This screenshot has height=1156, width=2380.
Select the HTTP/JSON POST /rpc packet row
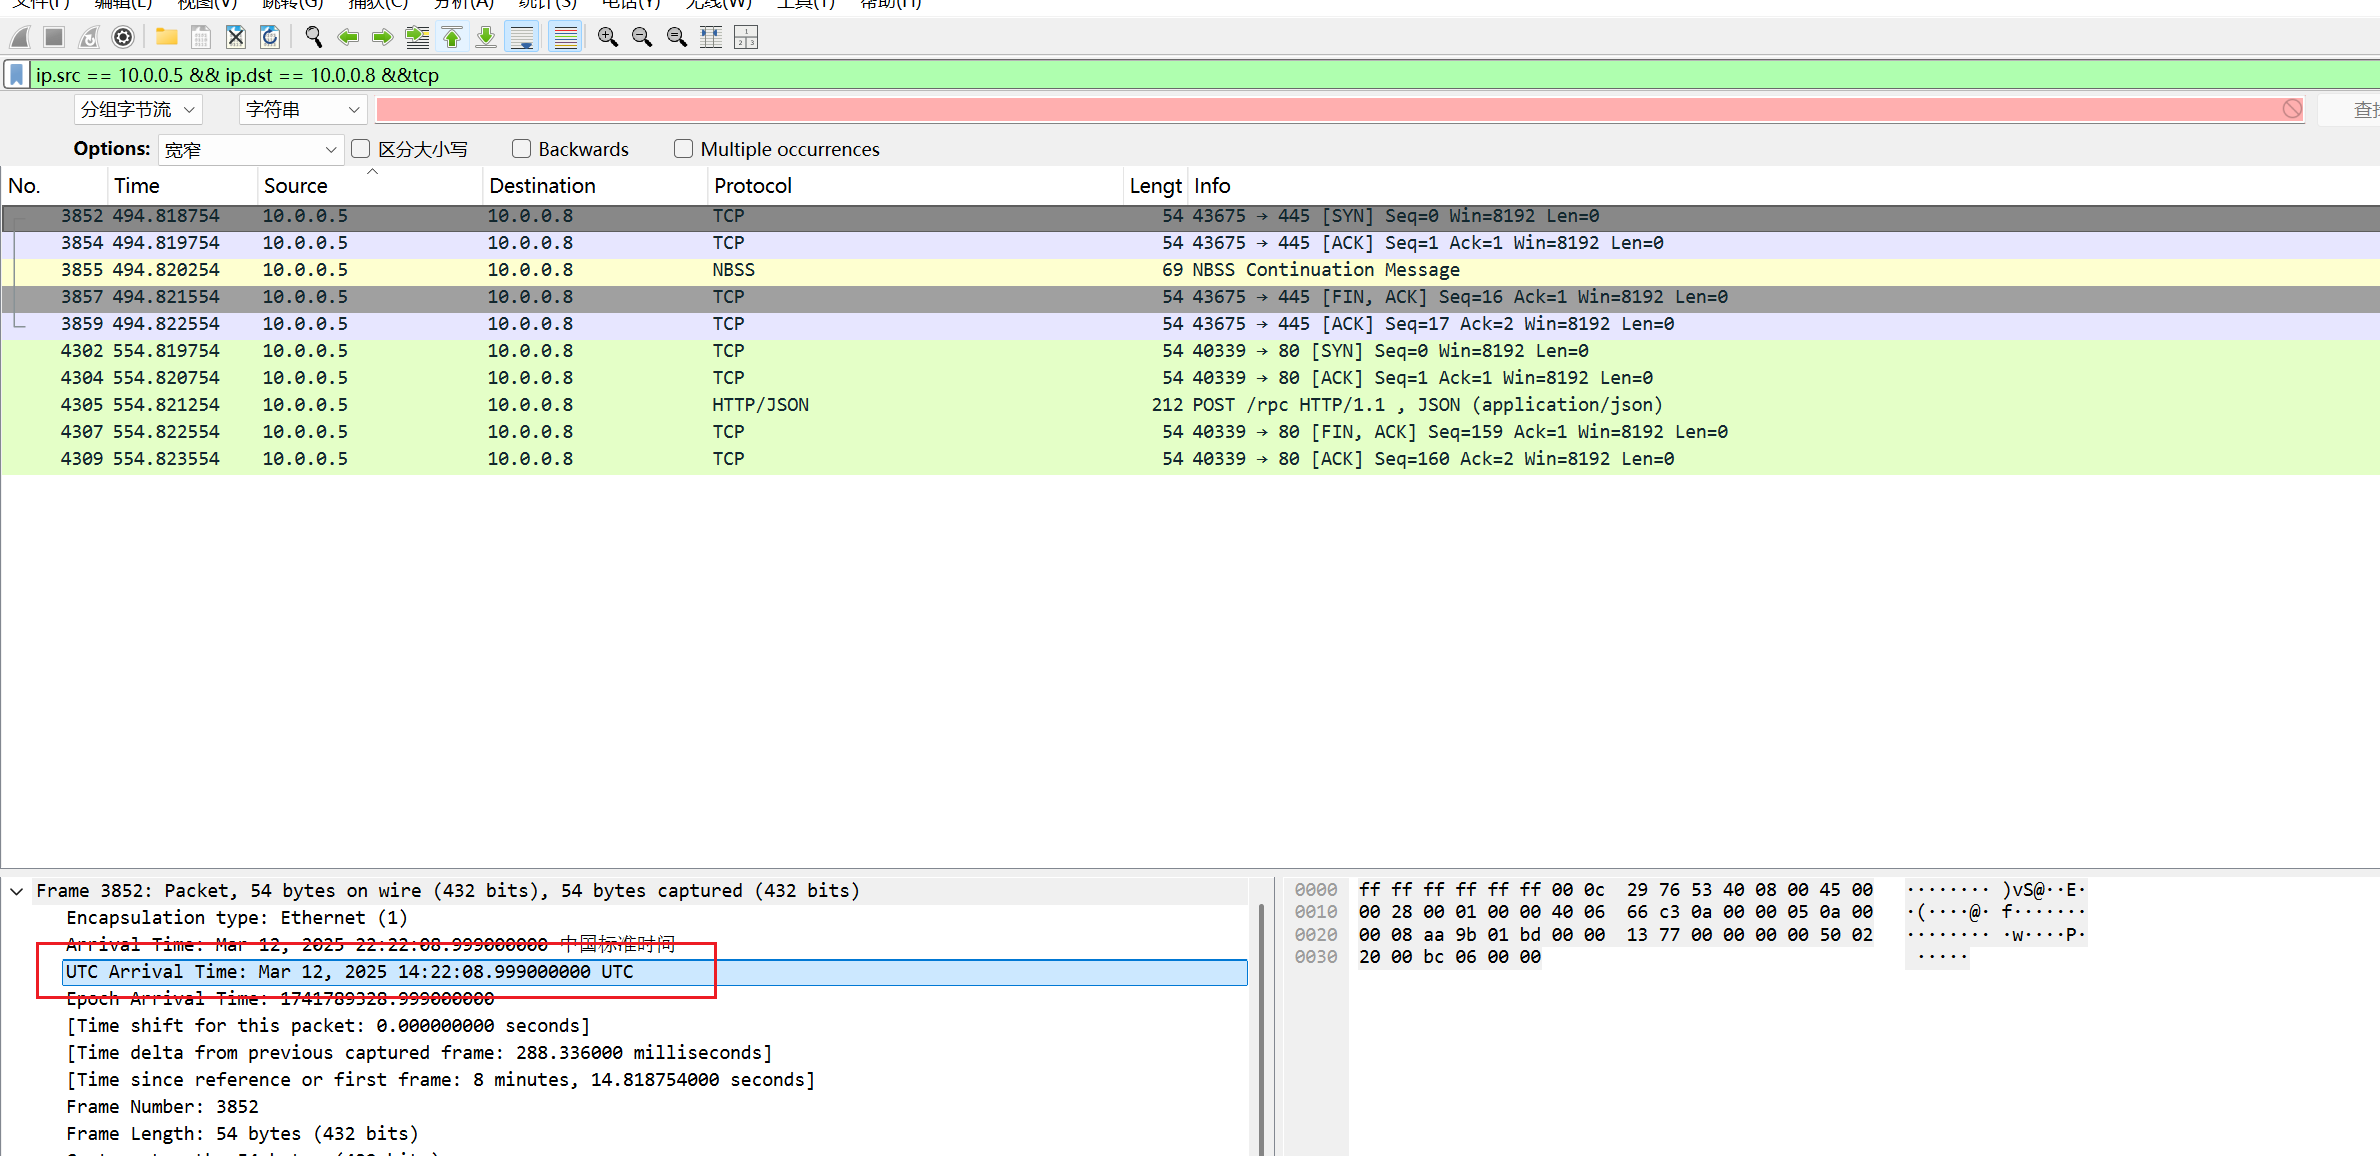pos(760,405)
